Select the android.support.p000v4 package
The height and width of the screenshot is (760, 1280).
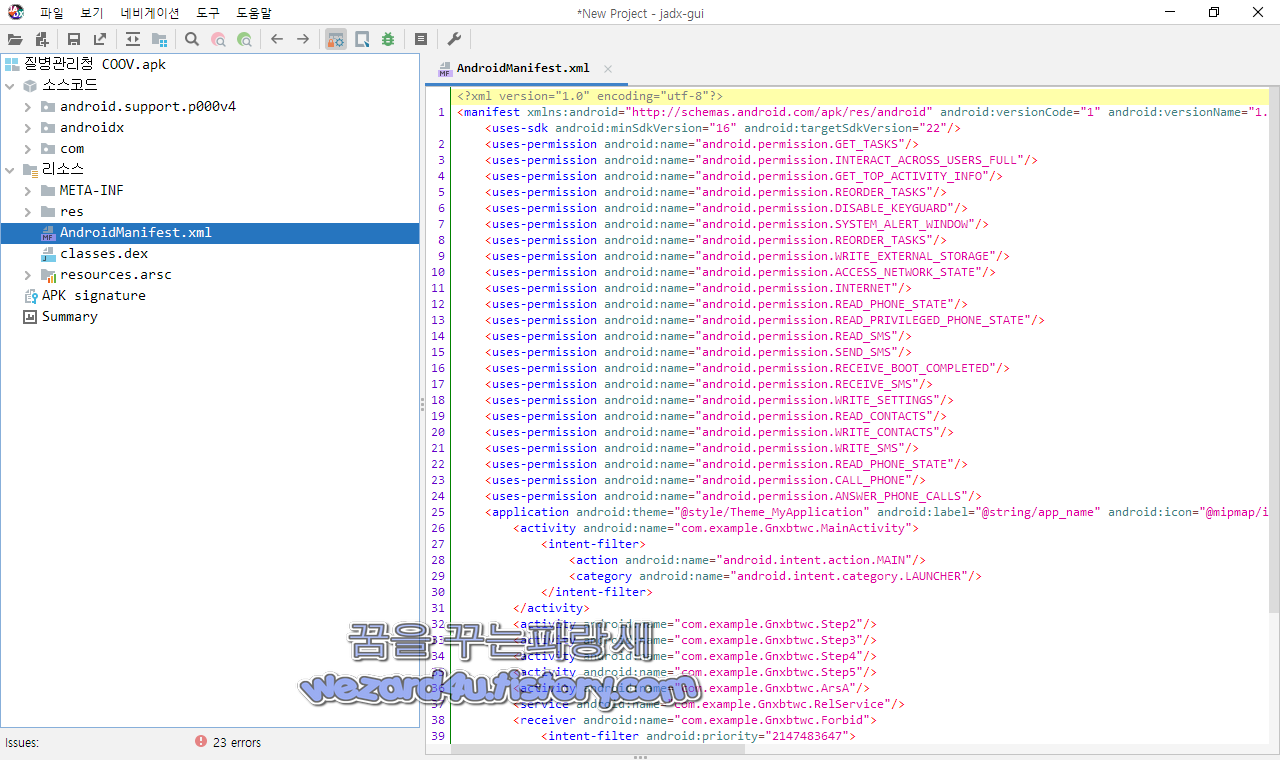(148, 106)
